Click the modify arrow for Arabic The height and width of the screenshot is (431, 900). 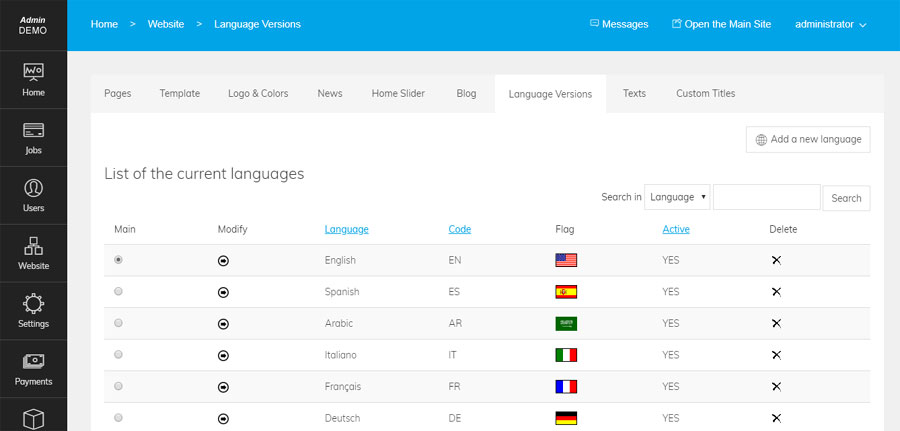click(x=223, y=324)
